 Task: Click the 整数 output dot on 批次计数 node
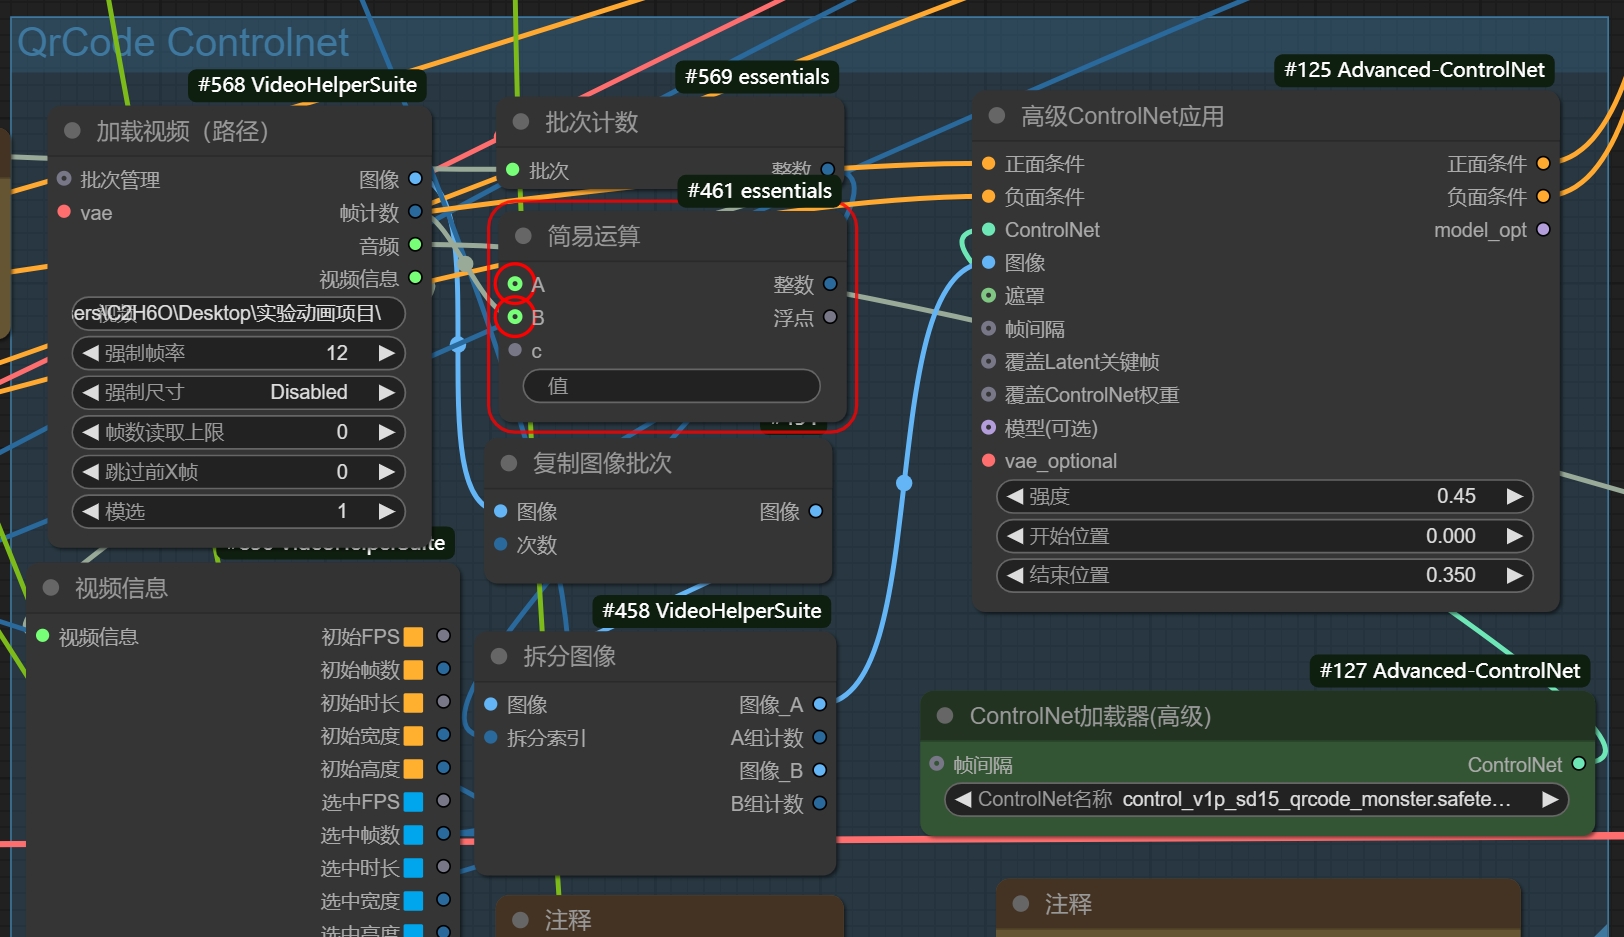coord(827,169)
